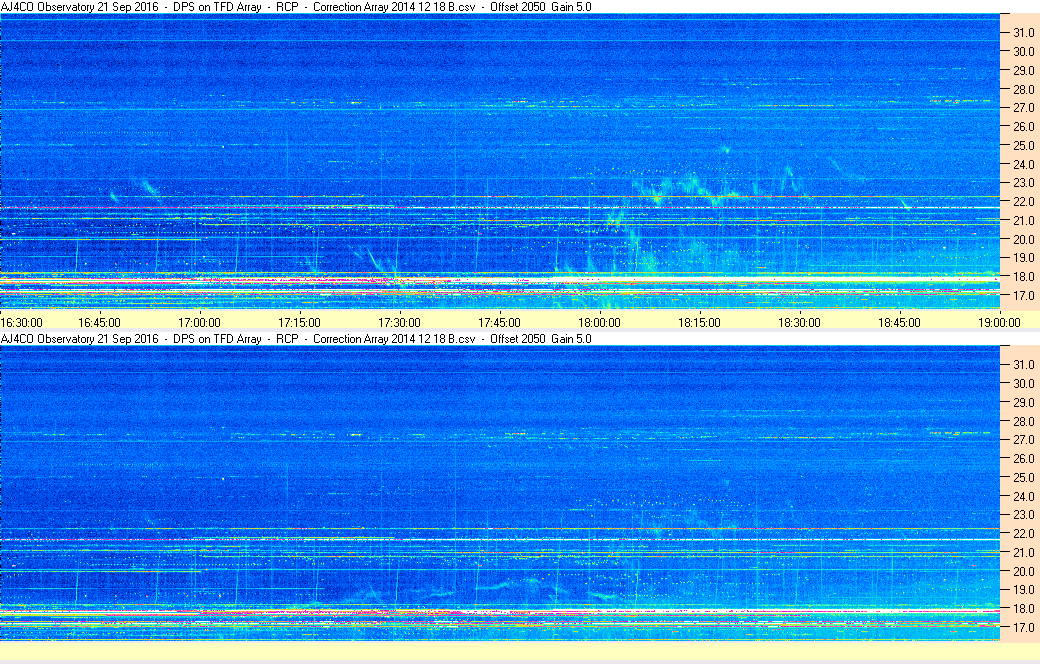The width and height of the screenshot is (1040, 664).
Task: Click the 17:15:00 time axis label
Action: tap(299, 322)
